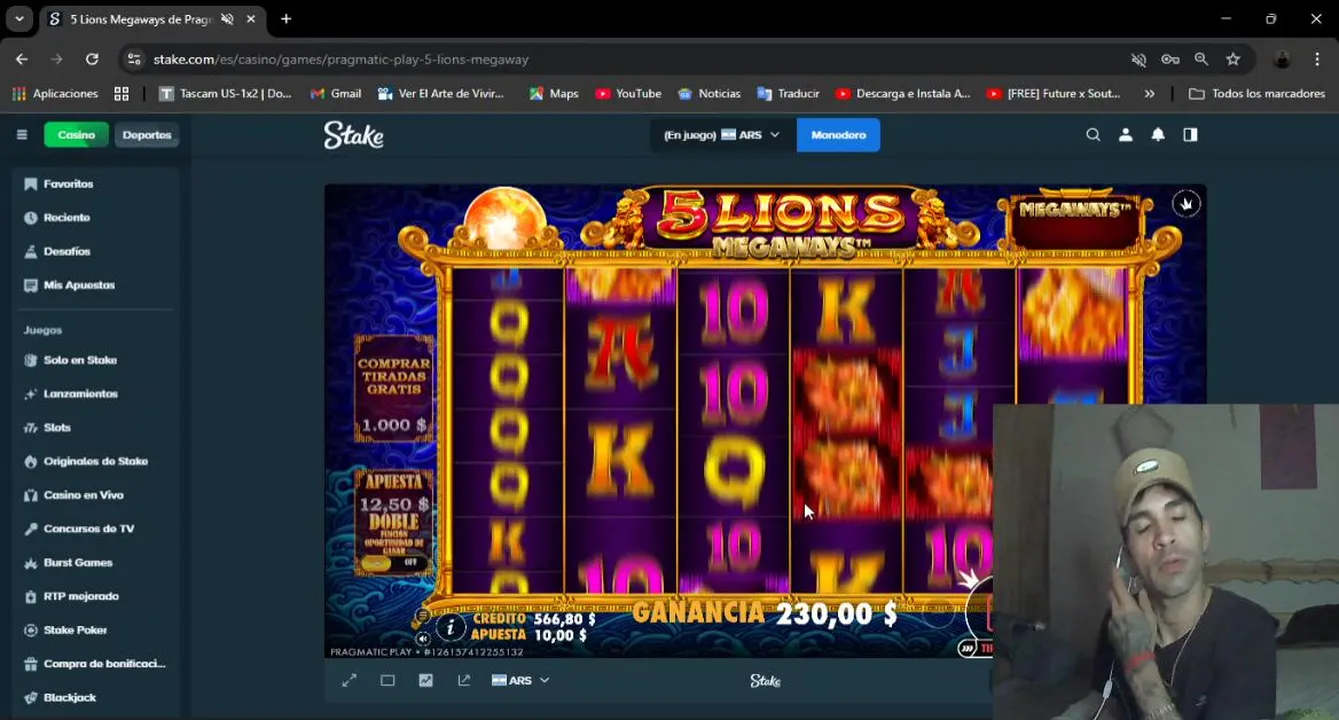Click the download arrow on game corner
1339x720 pixels.
pyautogui.click(x=1186, y=204)
